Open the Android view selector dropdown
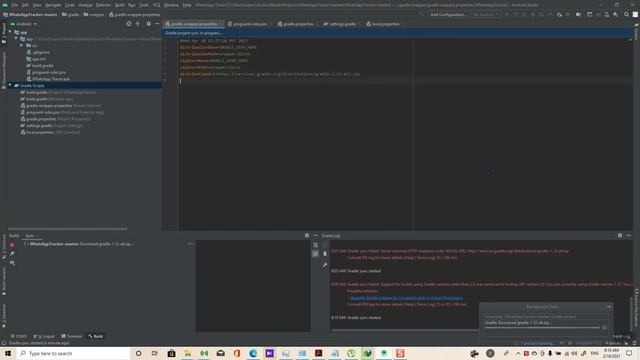The height and width of the screenshot is (360, 640). point(24,24)
